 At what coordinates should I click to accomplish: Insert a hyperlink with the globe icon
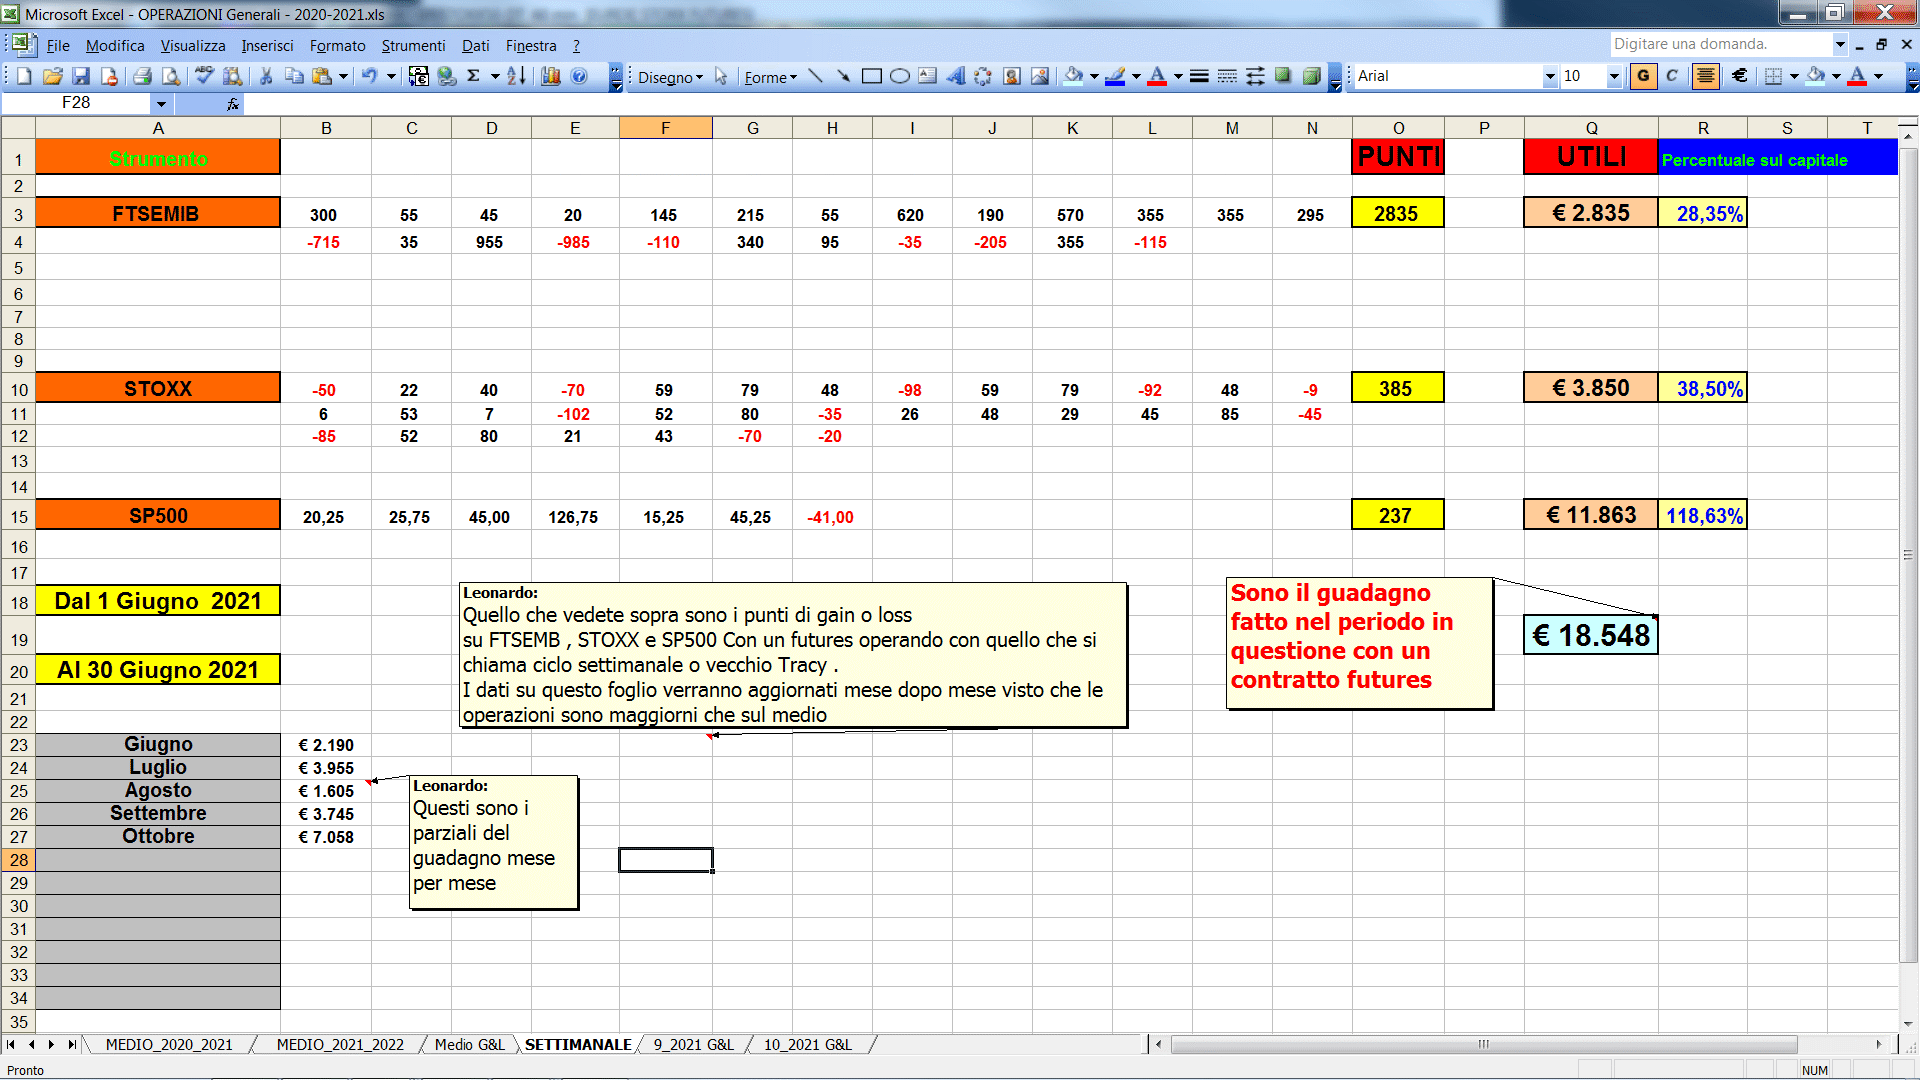tap(447, 76)
